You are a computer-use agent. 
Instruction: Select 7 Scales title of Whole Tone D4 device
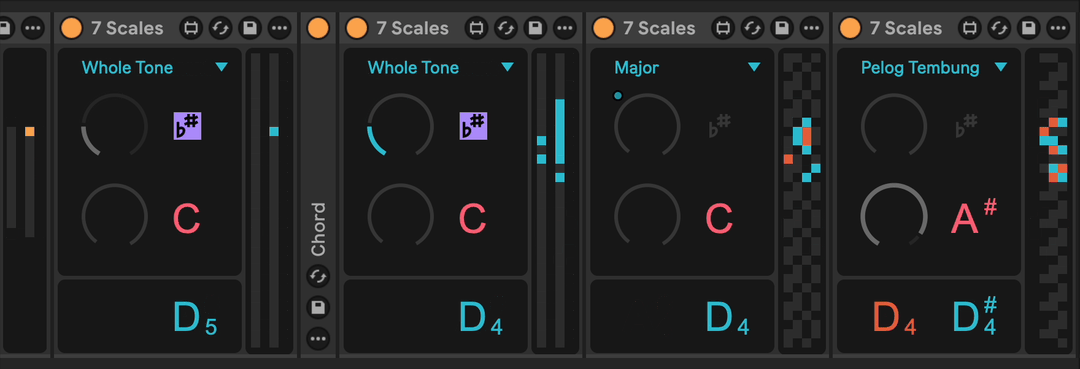point(413,28)
